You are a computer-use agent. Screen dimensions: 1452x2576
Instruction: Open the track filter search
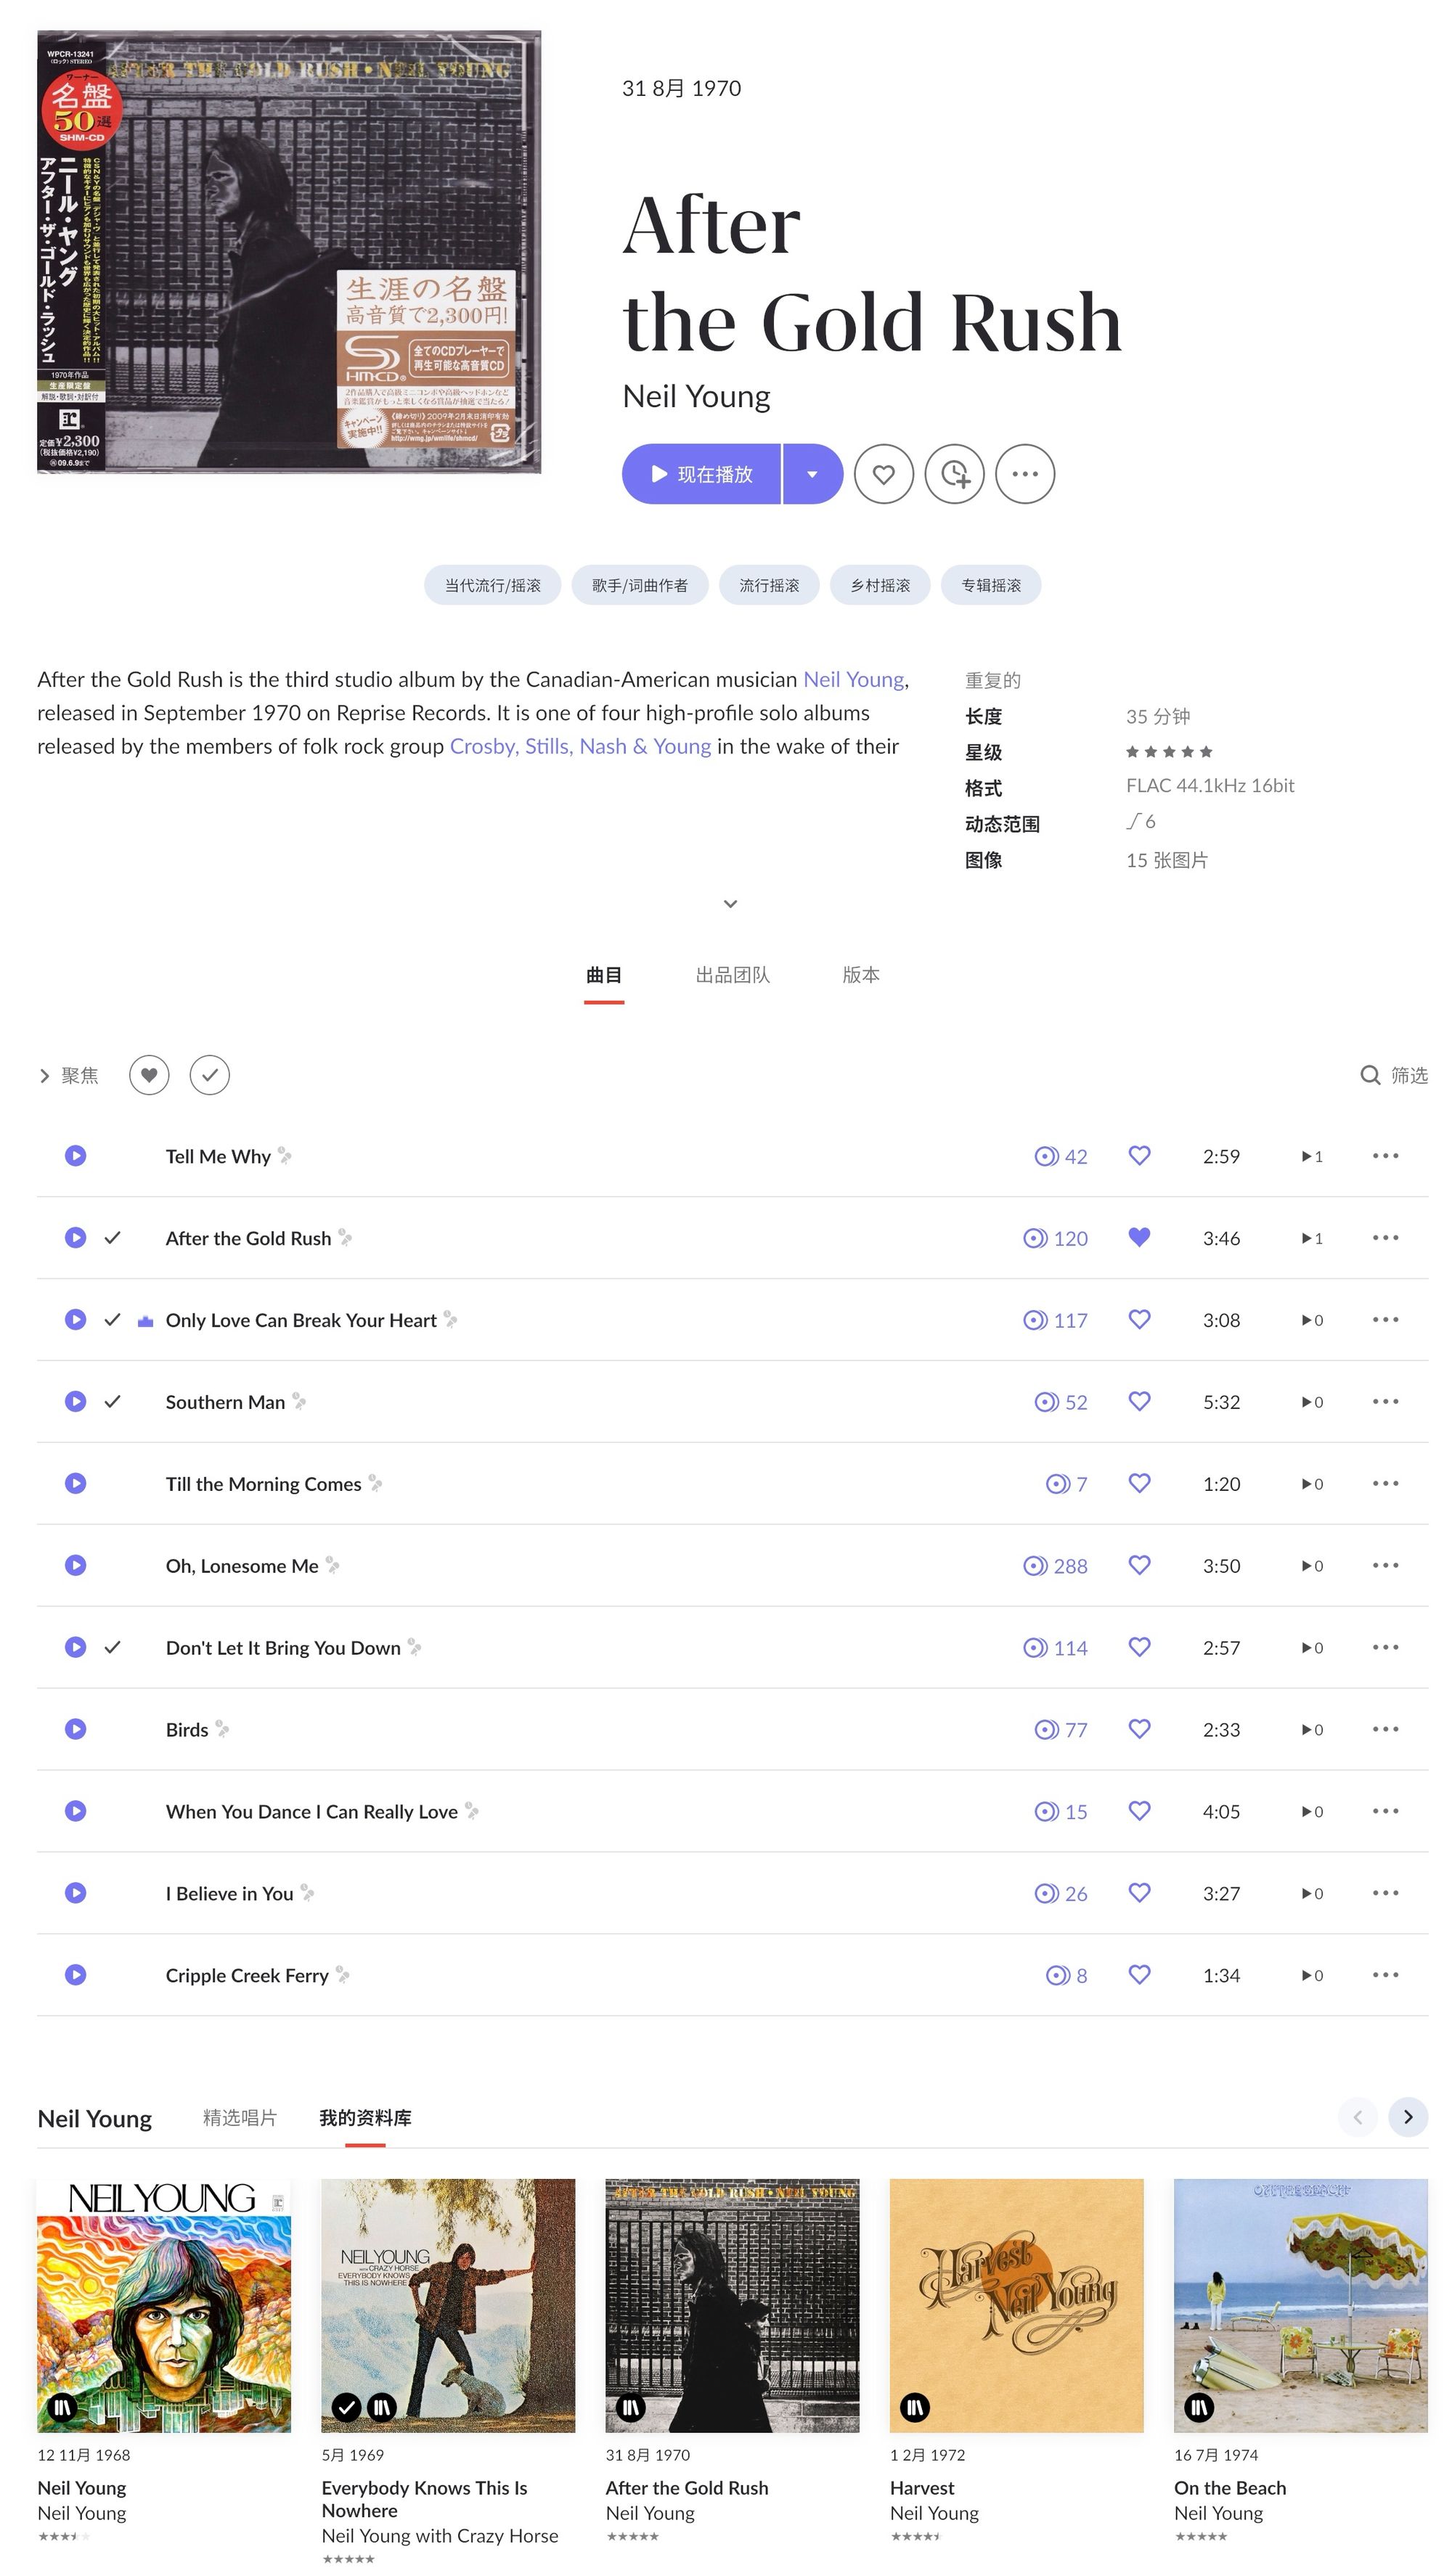click(1394, 1075)
